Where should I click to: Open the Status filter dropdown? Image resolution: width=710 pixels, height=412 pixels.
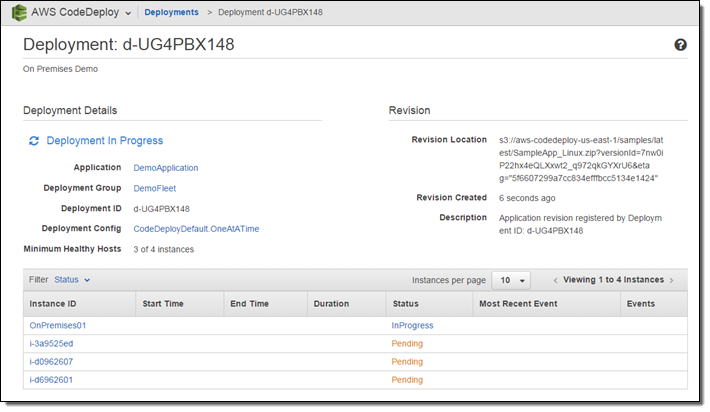point(72,280)
